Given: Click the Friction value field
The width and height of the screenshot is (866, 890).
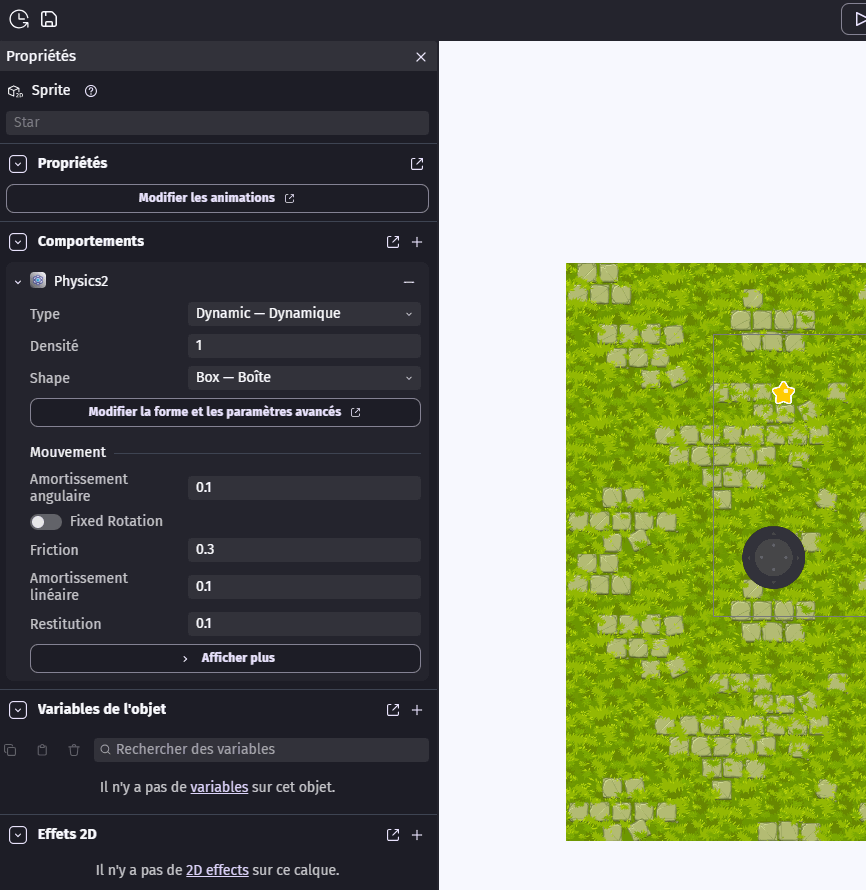Looking at the screenshot, I should 304,550.
